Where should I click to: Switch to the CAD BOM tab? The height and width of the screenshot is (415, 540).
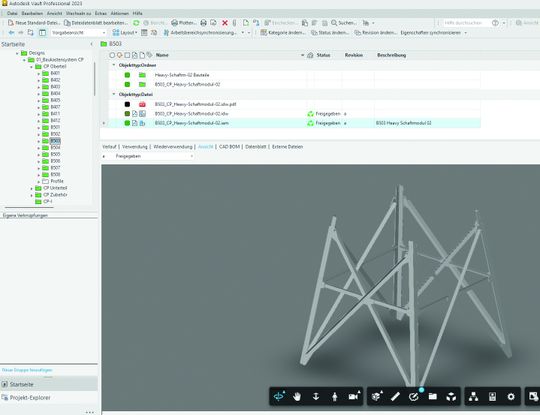point(229,147)
